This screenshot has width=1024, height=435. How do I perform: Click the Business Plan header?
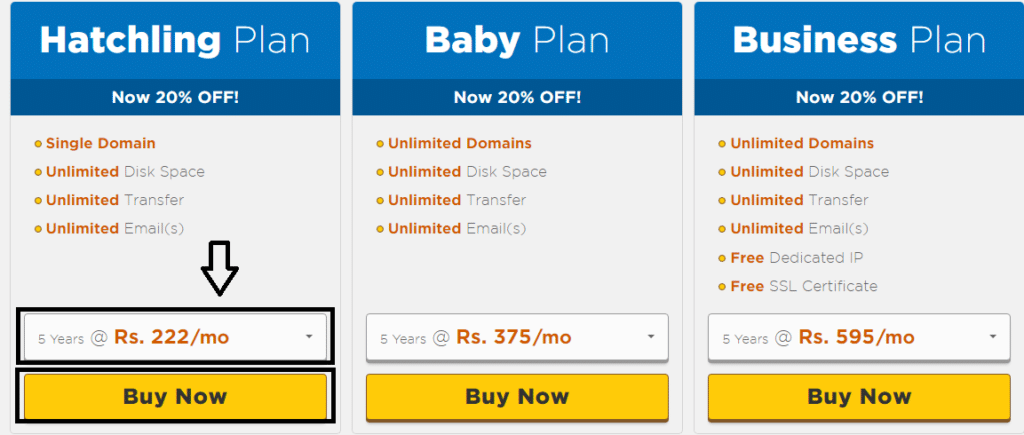[859, 40]
